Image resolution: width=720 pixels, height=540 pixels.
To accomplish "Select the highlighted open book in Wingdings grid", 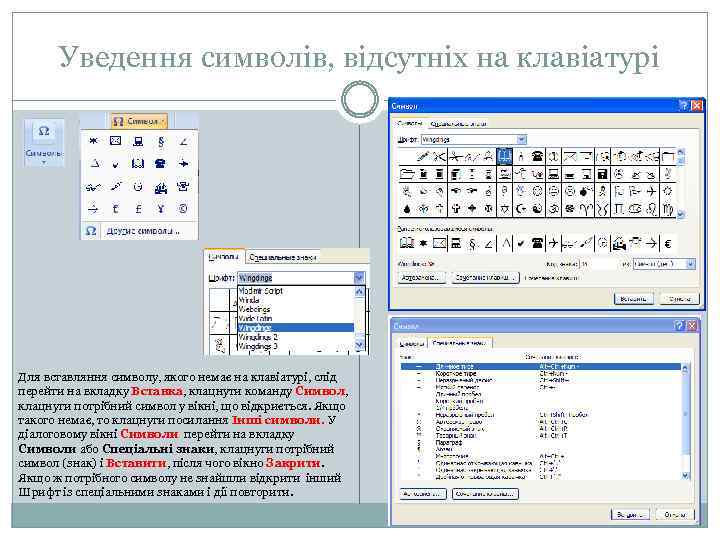I will [504, 157].
